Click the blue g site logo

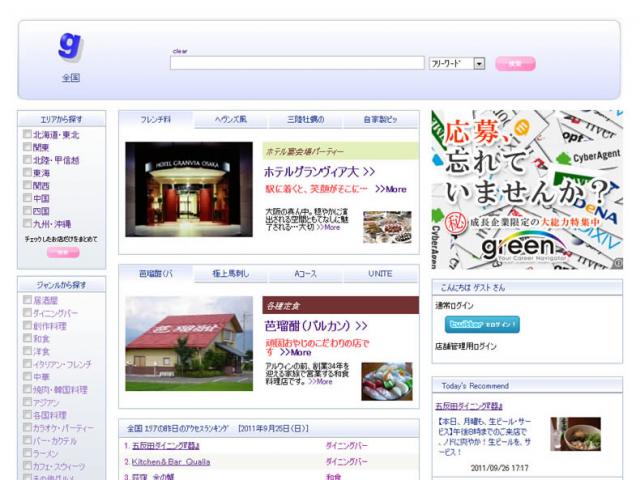coord(70,47)
